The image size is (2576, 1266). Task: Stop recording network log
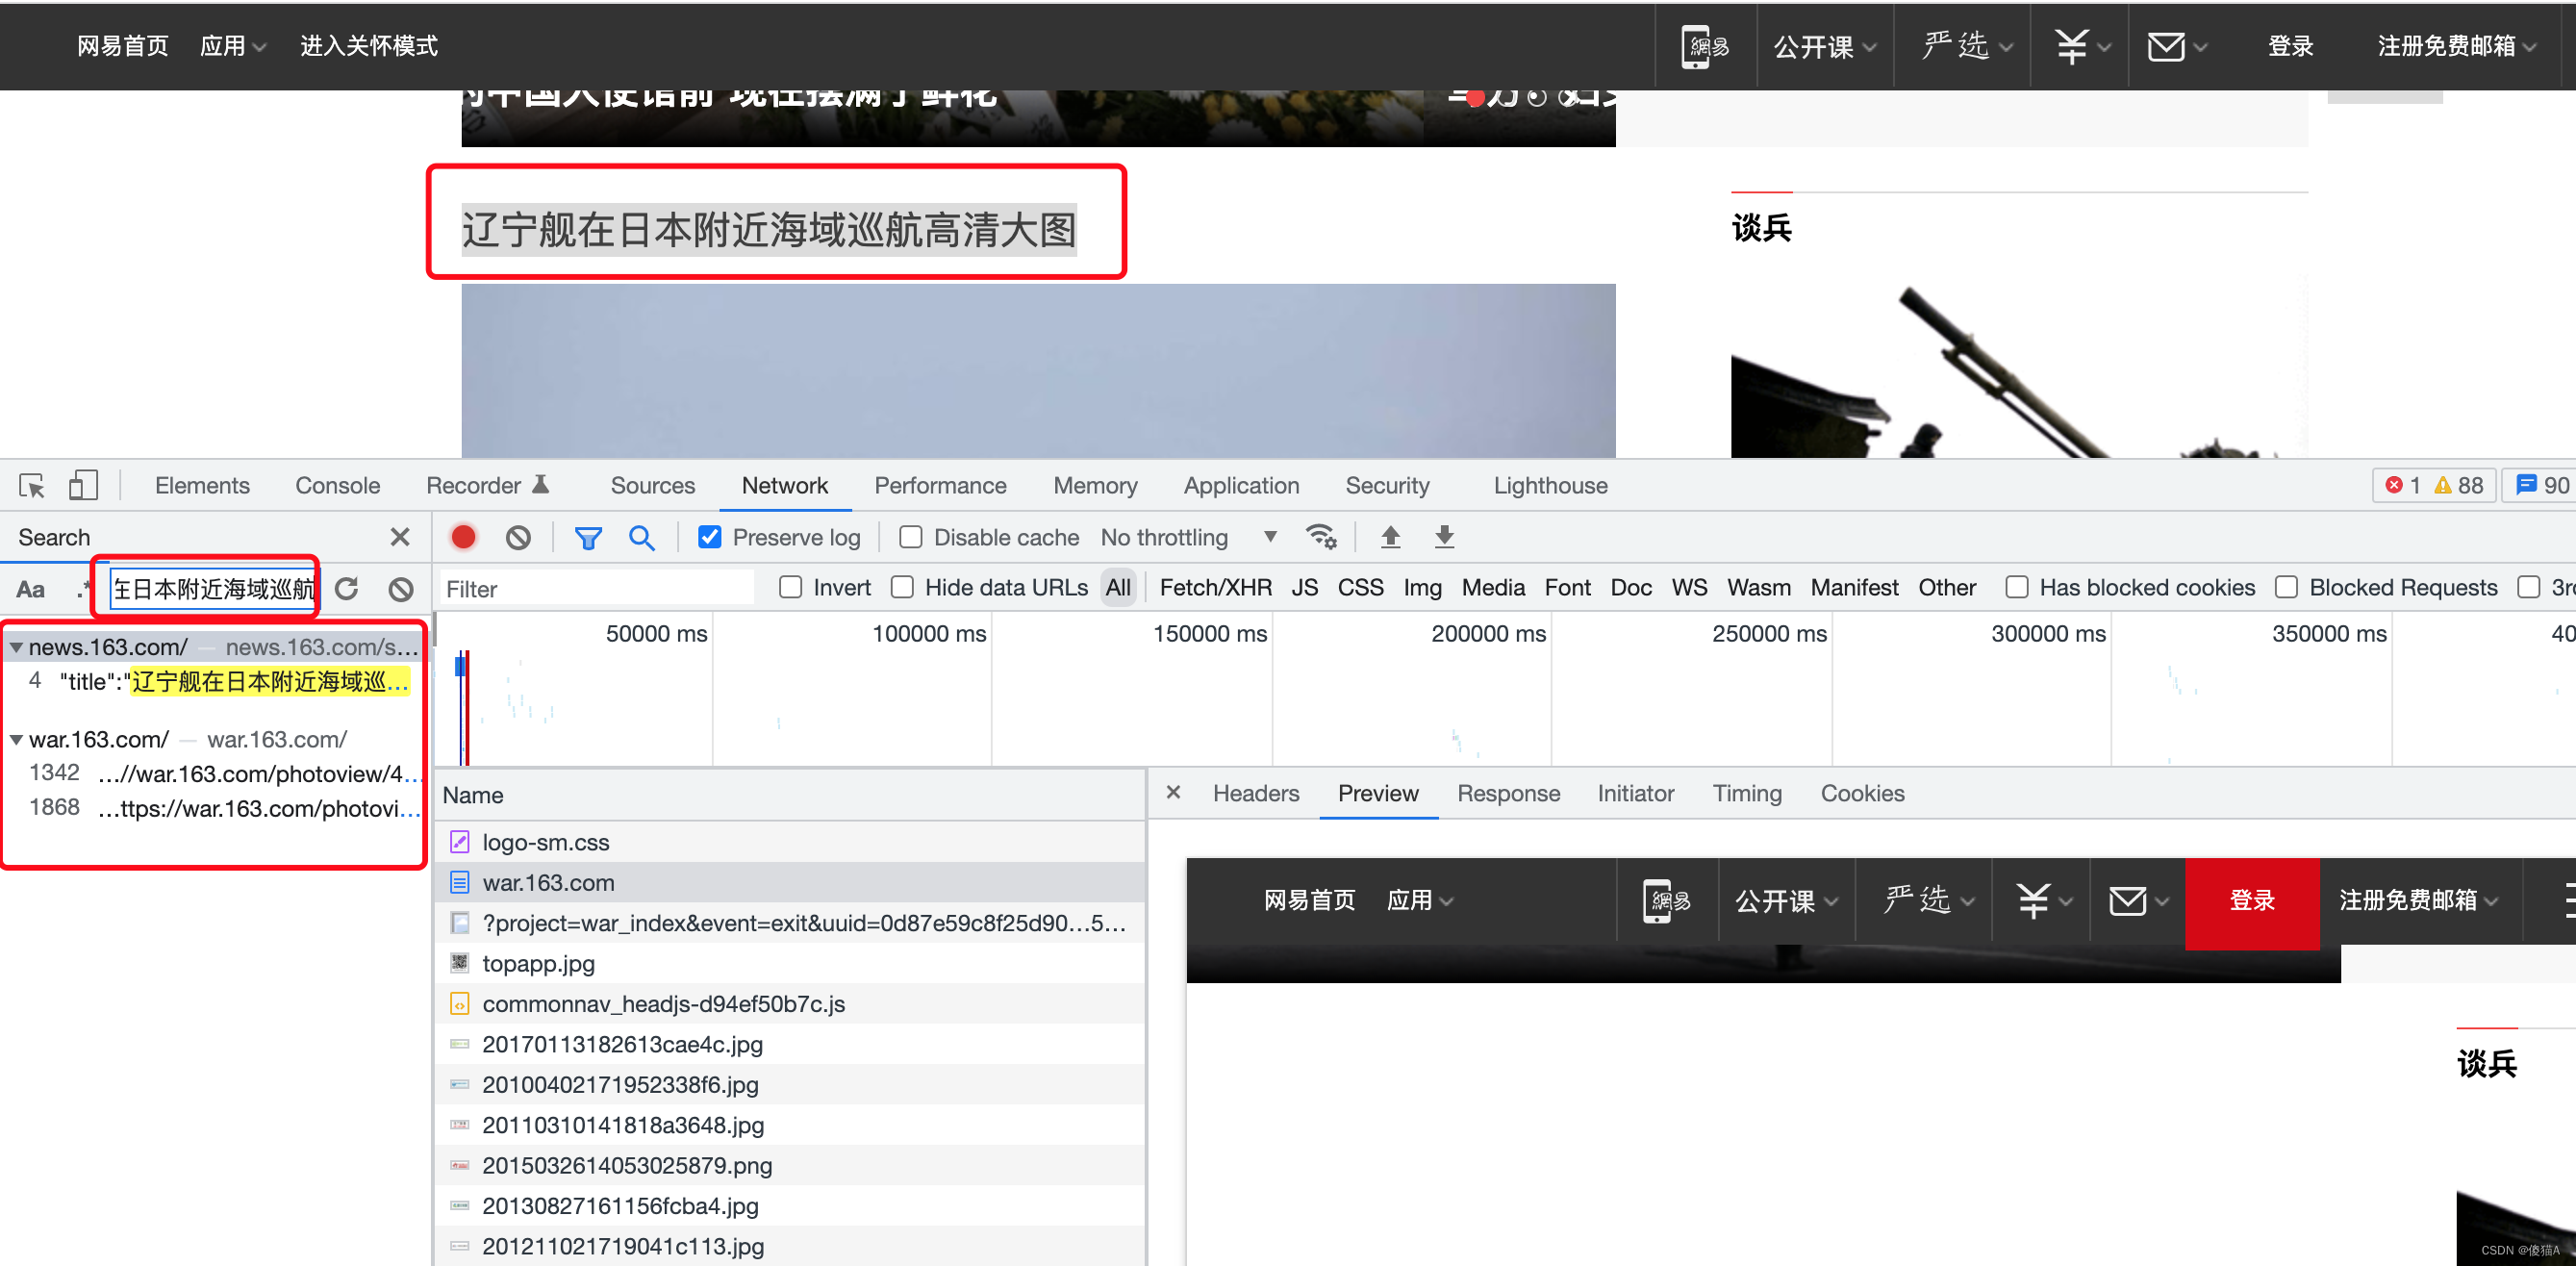point(463,537)
